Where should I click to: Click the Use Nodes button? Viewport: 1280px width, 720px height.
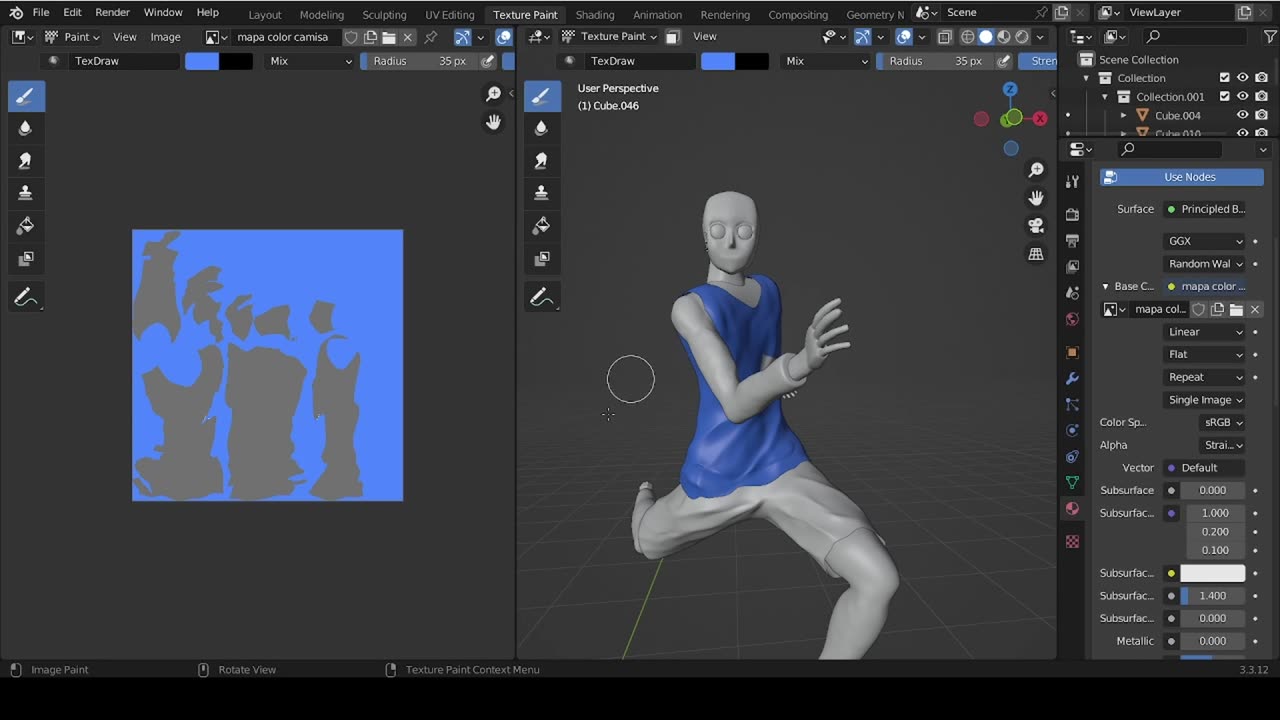(x=1182, y=177)
